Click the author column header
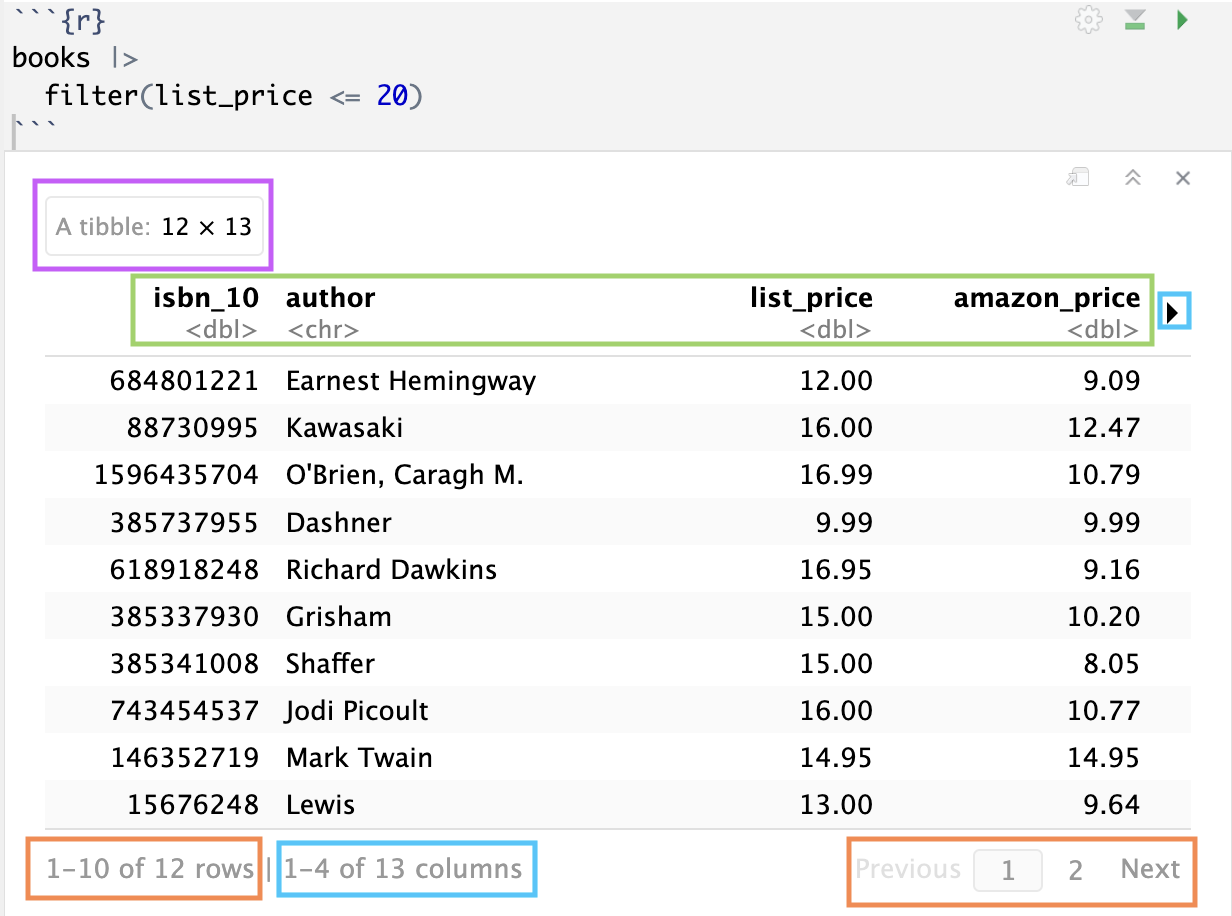This screenshot has width=1232, height=916. pos(331,298)
